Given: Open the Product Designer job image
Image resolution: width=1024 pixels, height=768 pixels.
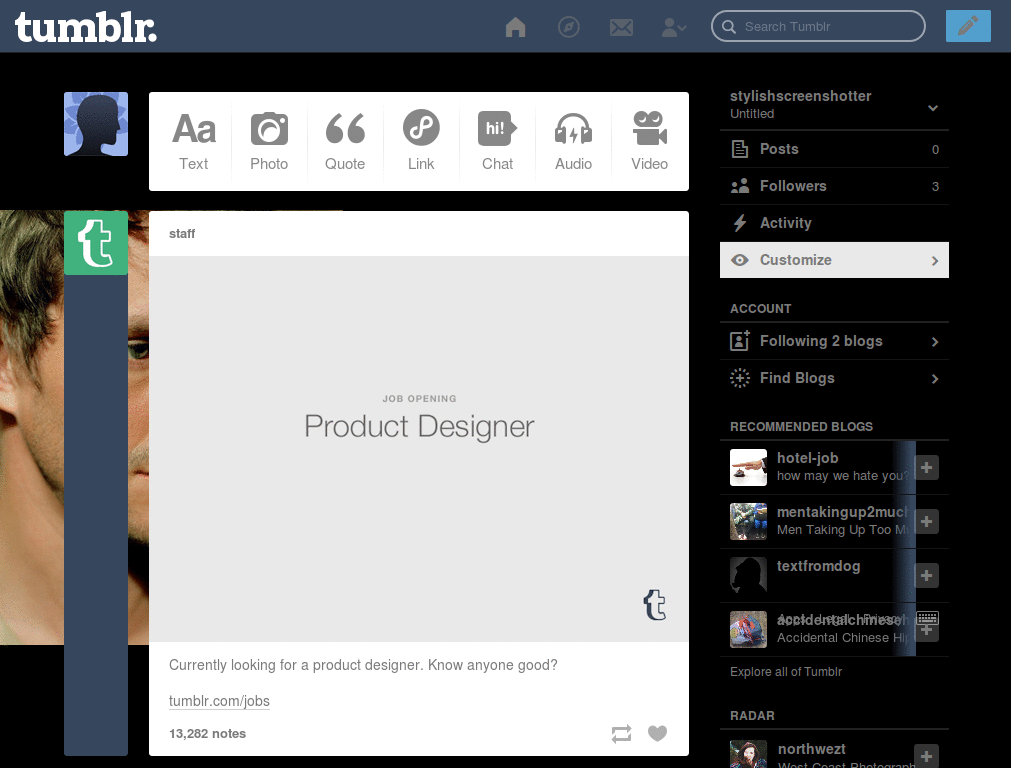Looking at the screenshot, I should pos(419,448).
